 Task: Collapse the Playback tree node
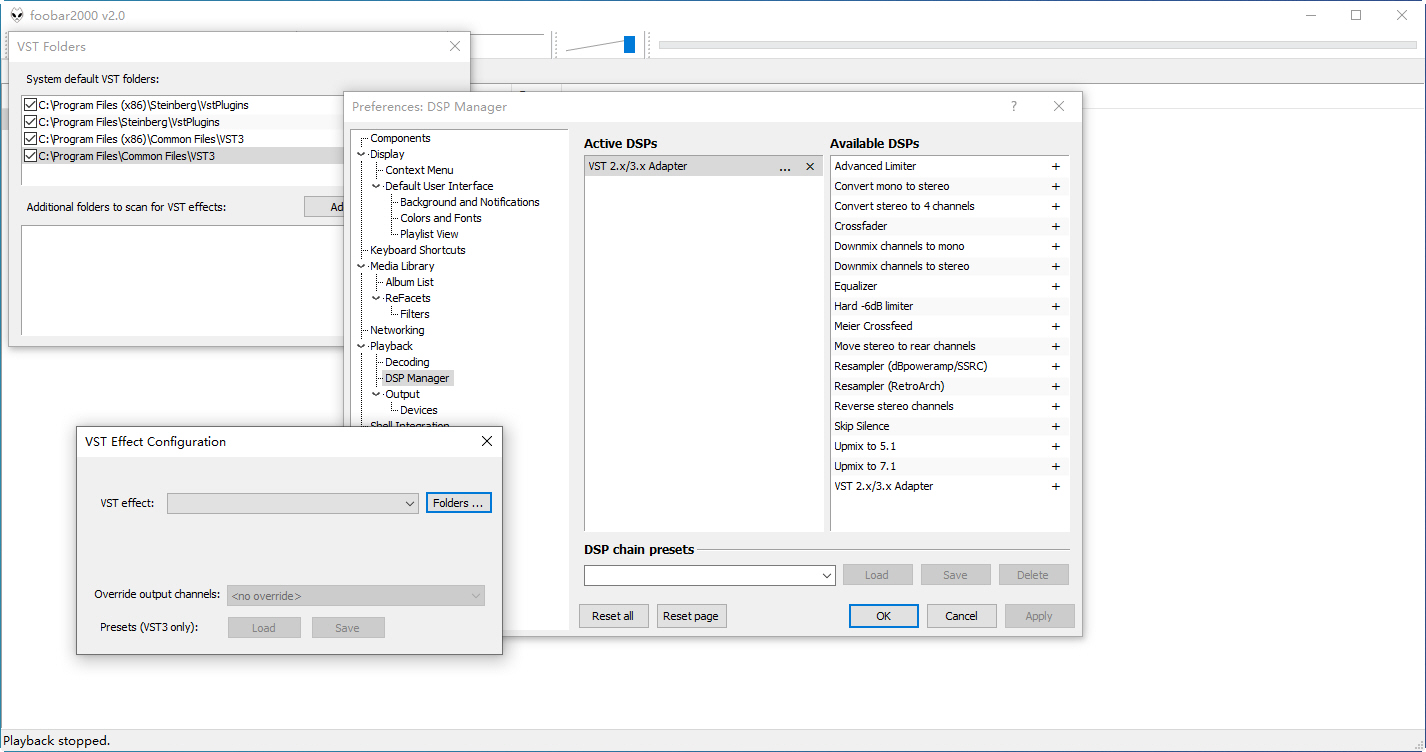[362, 346]
